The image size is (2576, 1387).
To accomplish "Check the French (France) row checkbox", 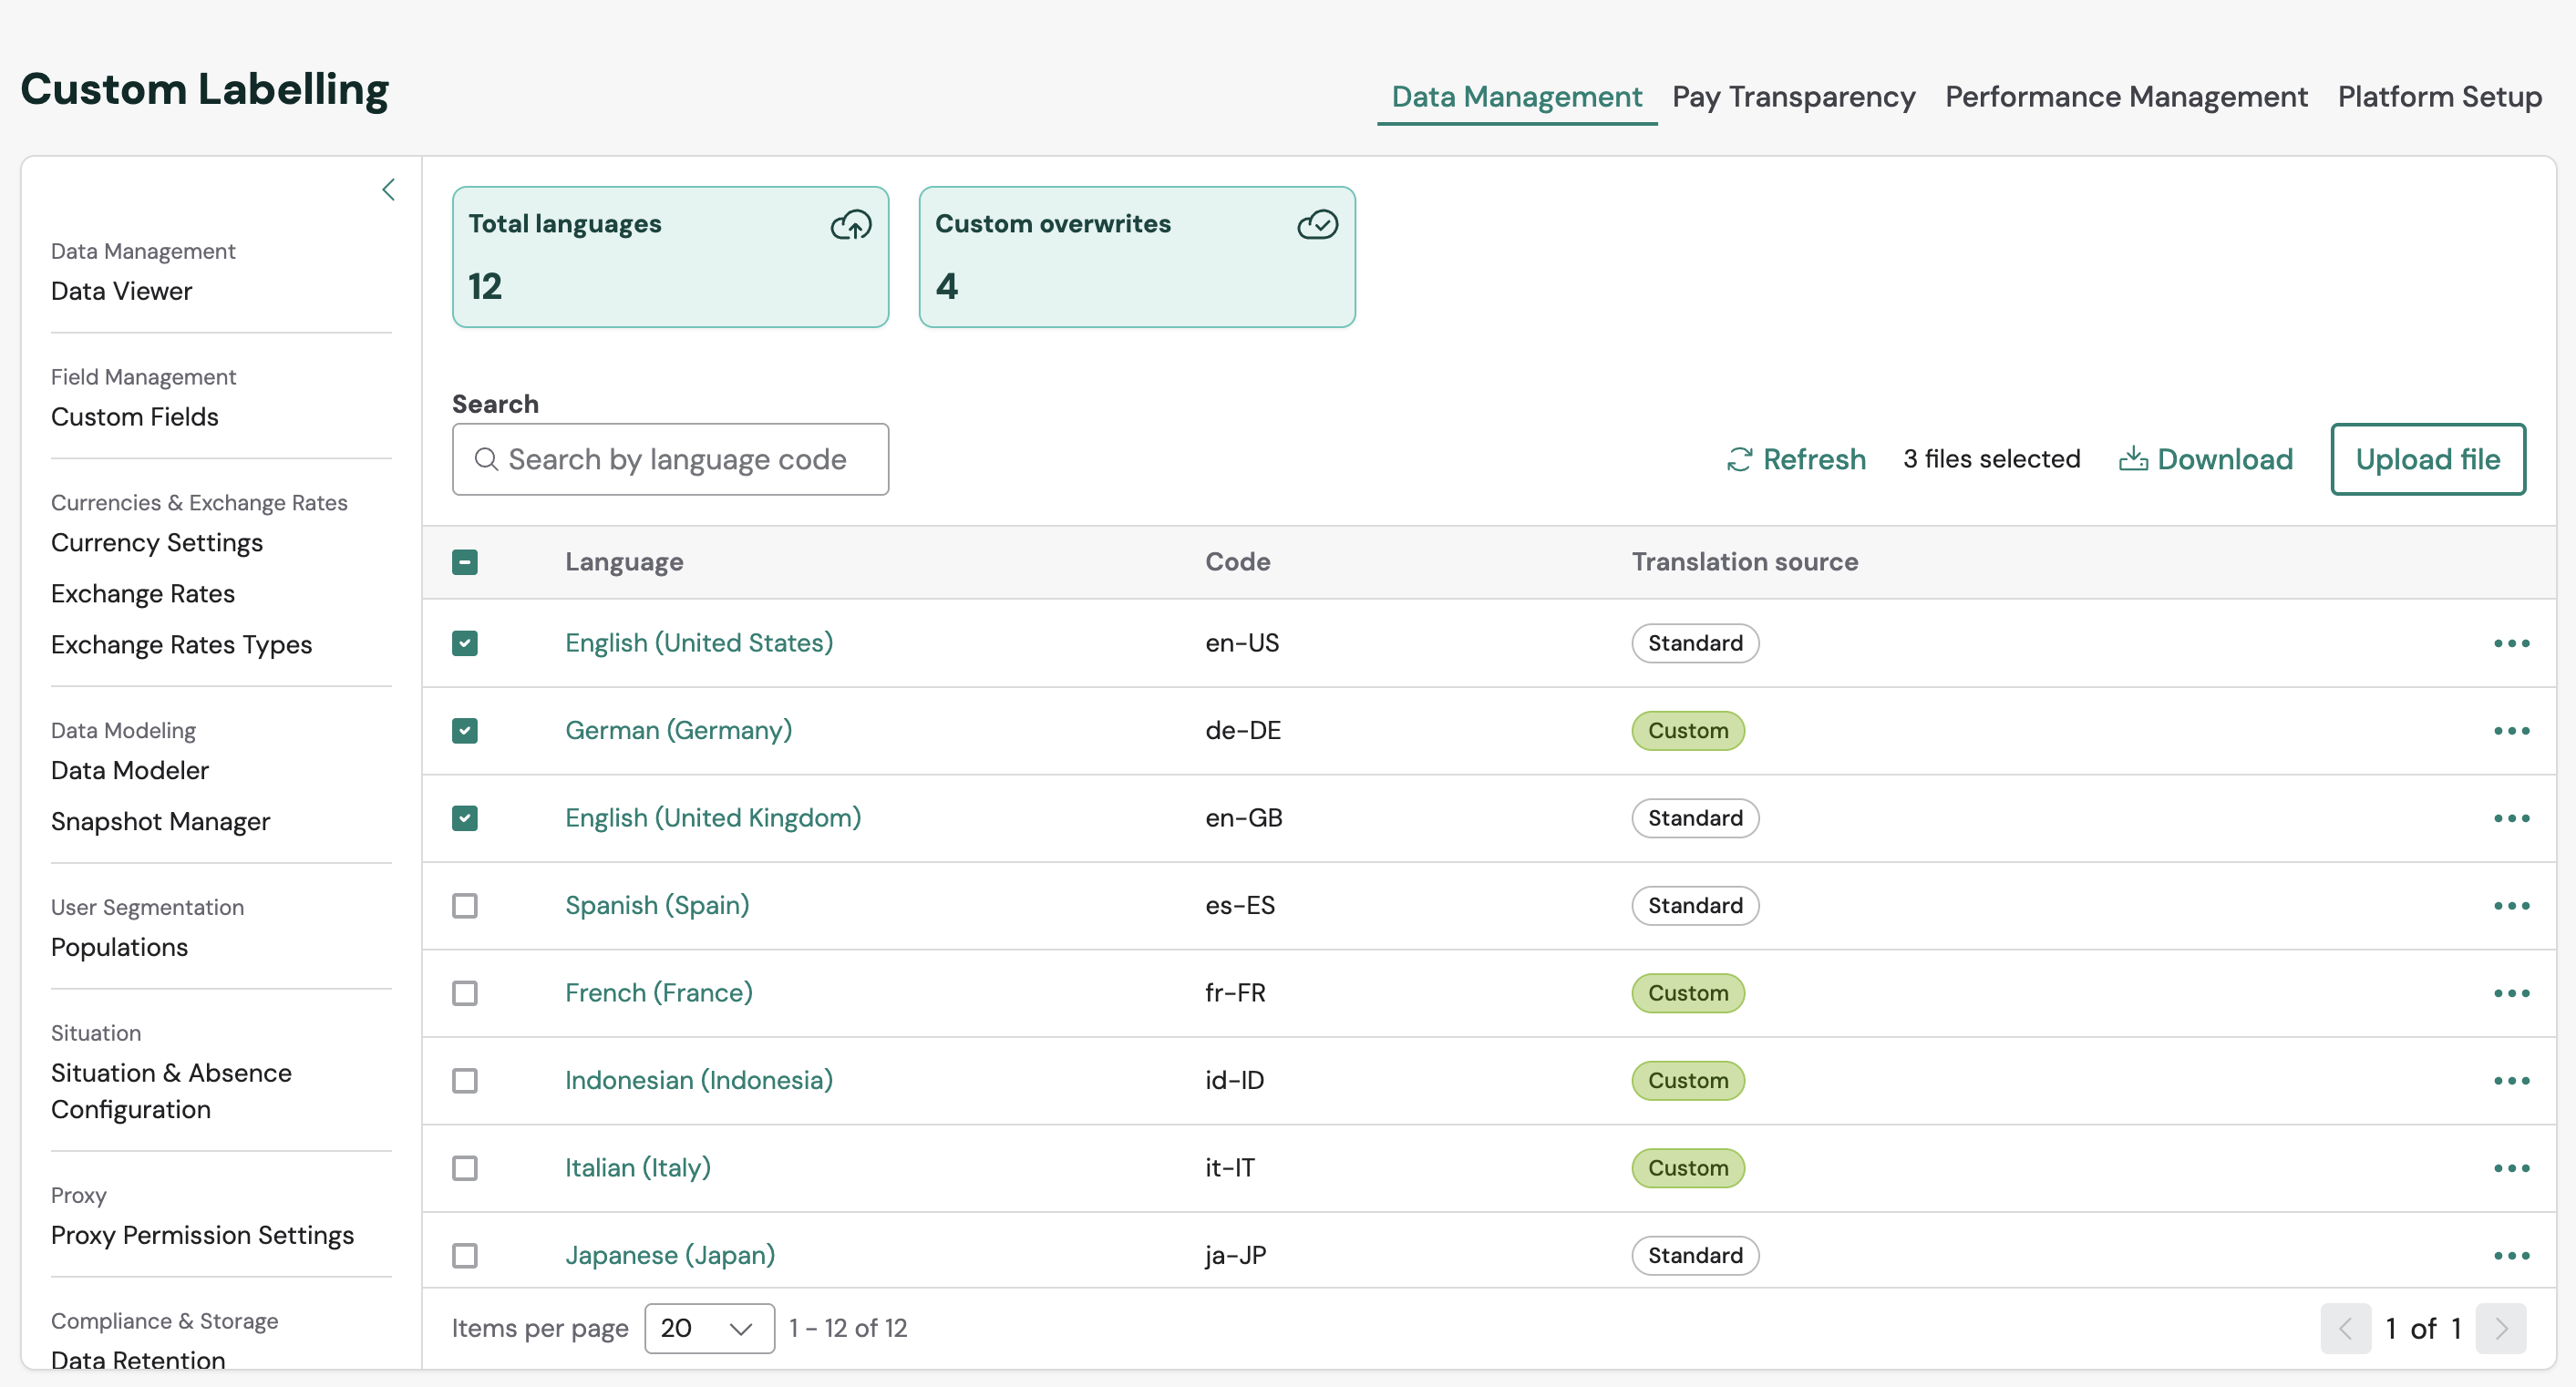I will point(465,993).
